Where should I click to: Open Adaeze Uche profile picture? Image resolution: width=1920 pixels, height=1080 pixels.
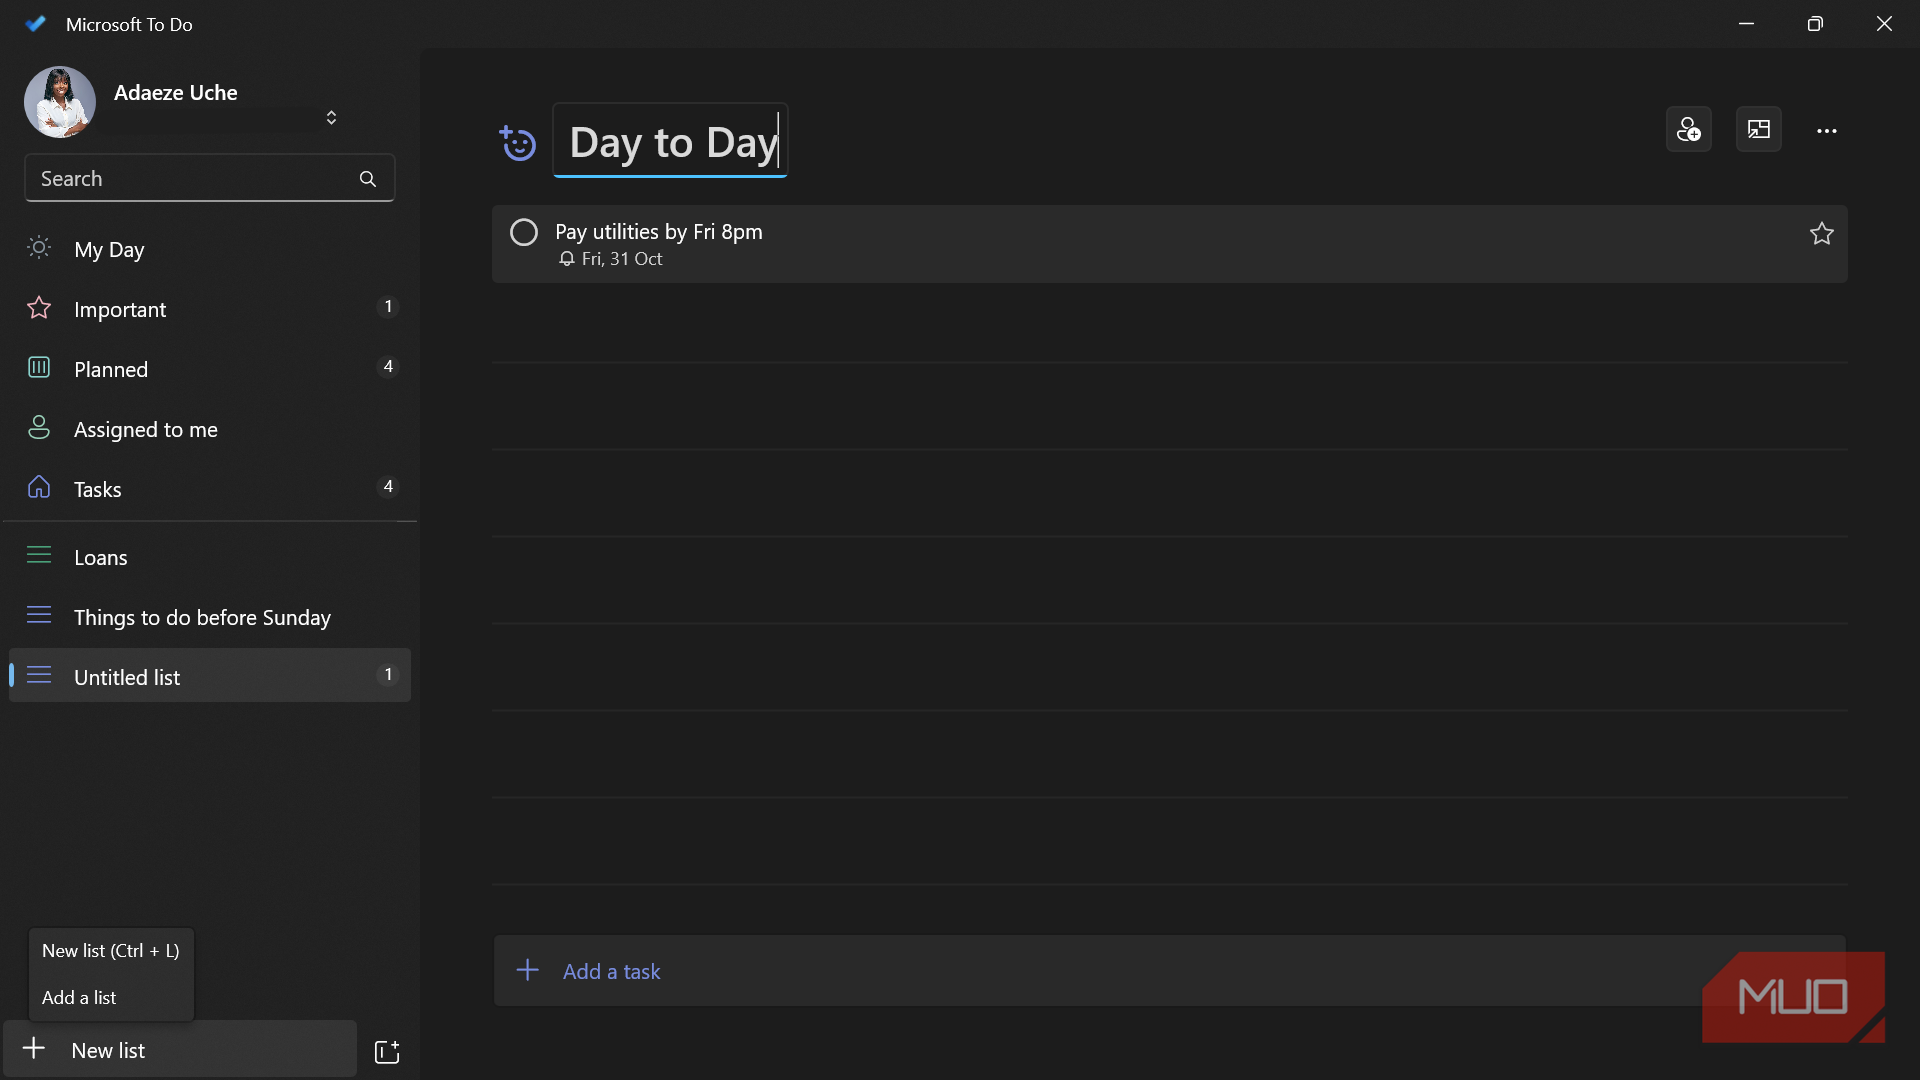click(60, 102)
